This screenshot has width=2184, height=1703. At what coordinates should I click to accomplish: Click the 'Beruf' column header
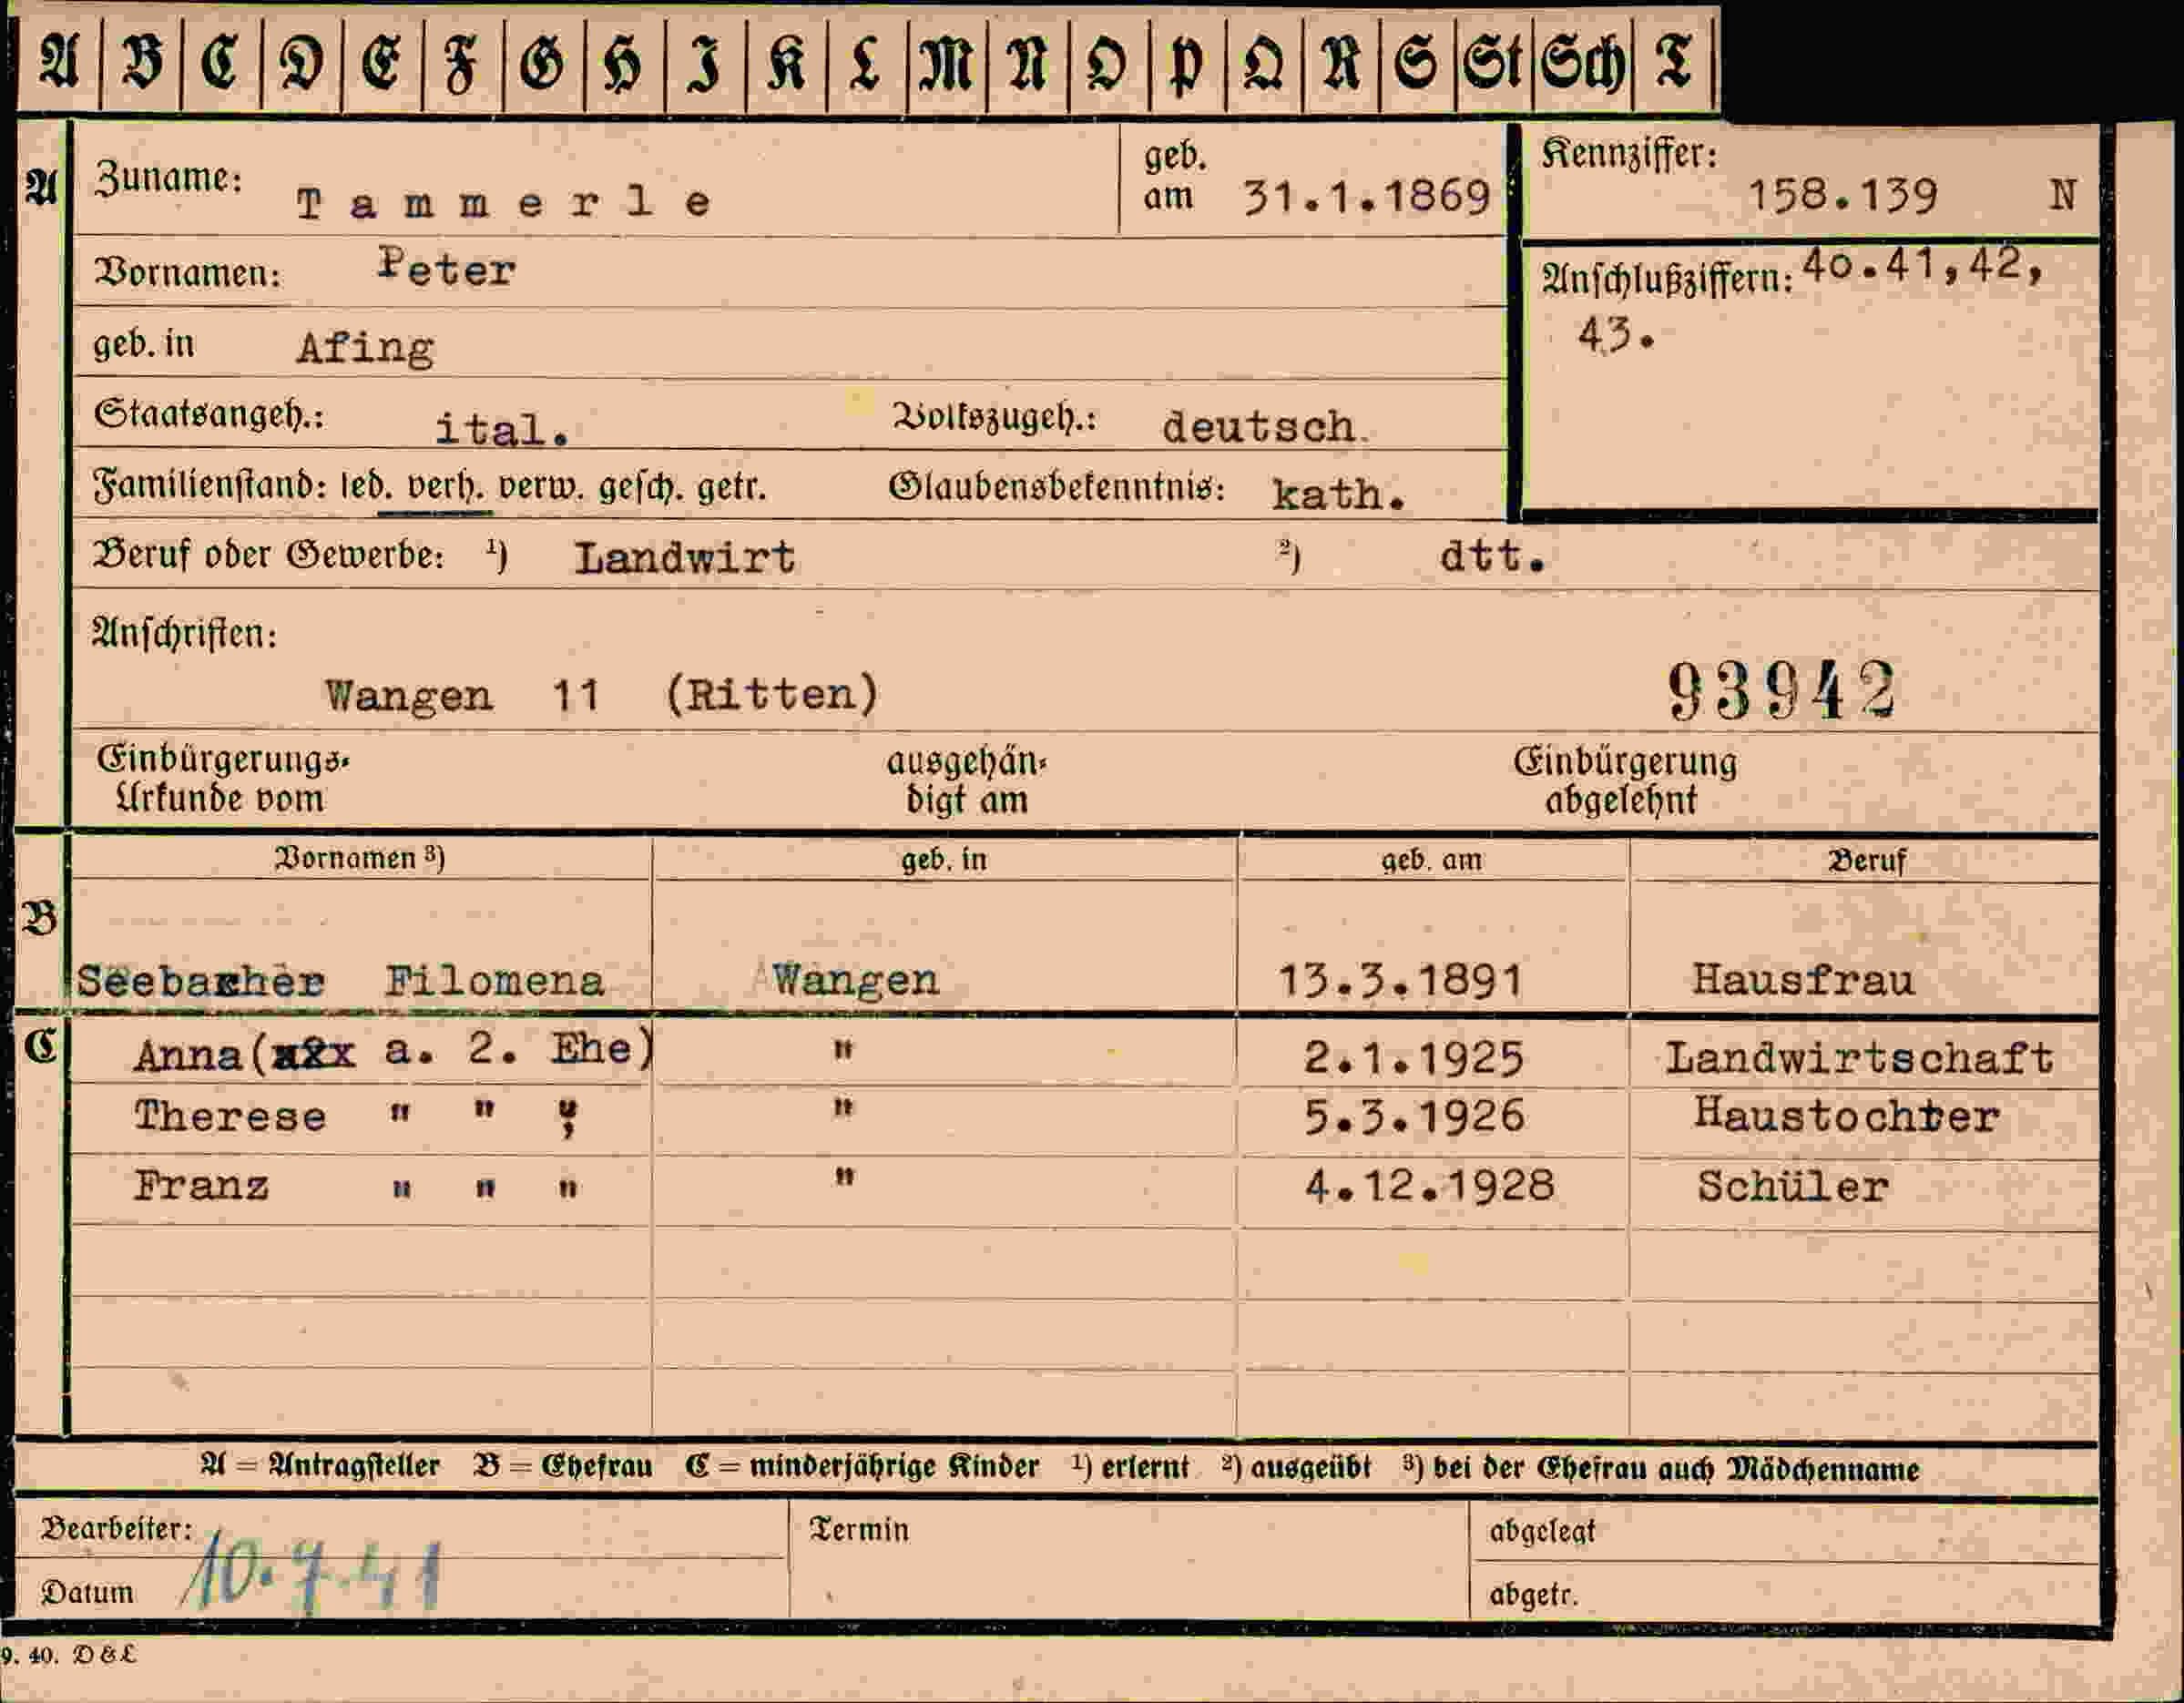tap(1866, 860)
